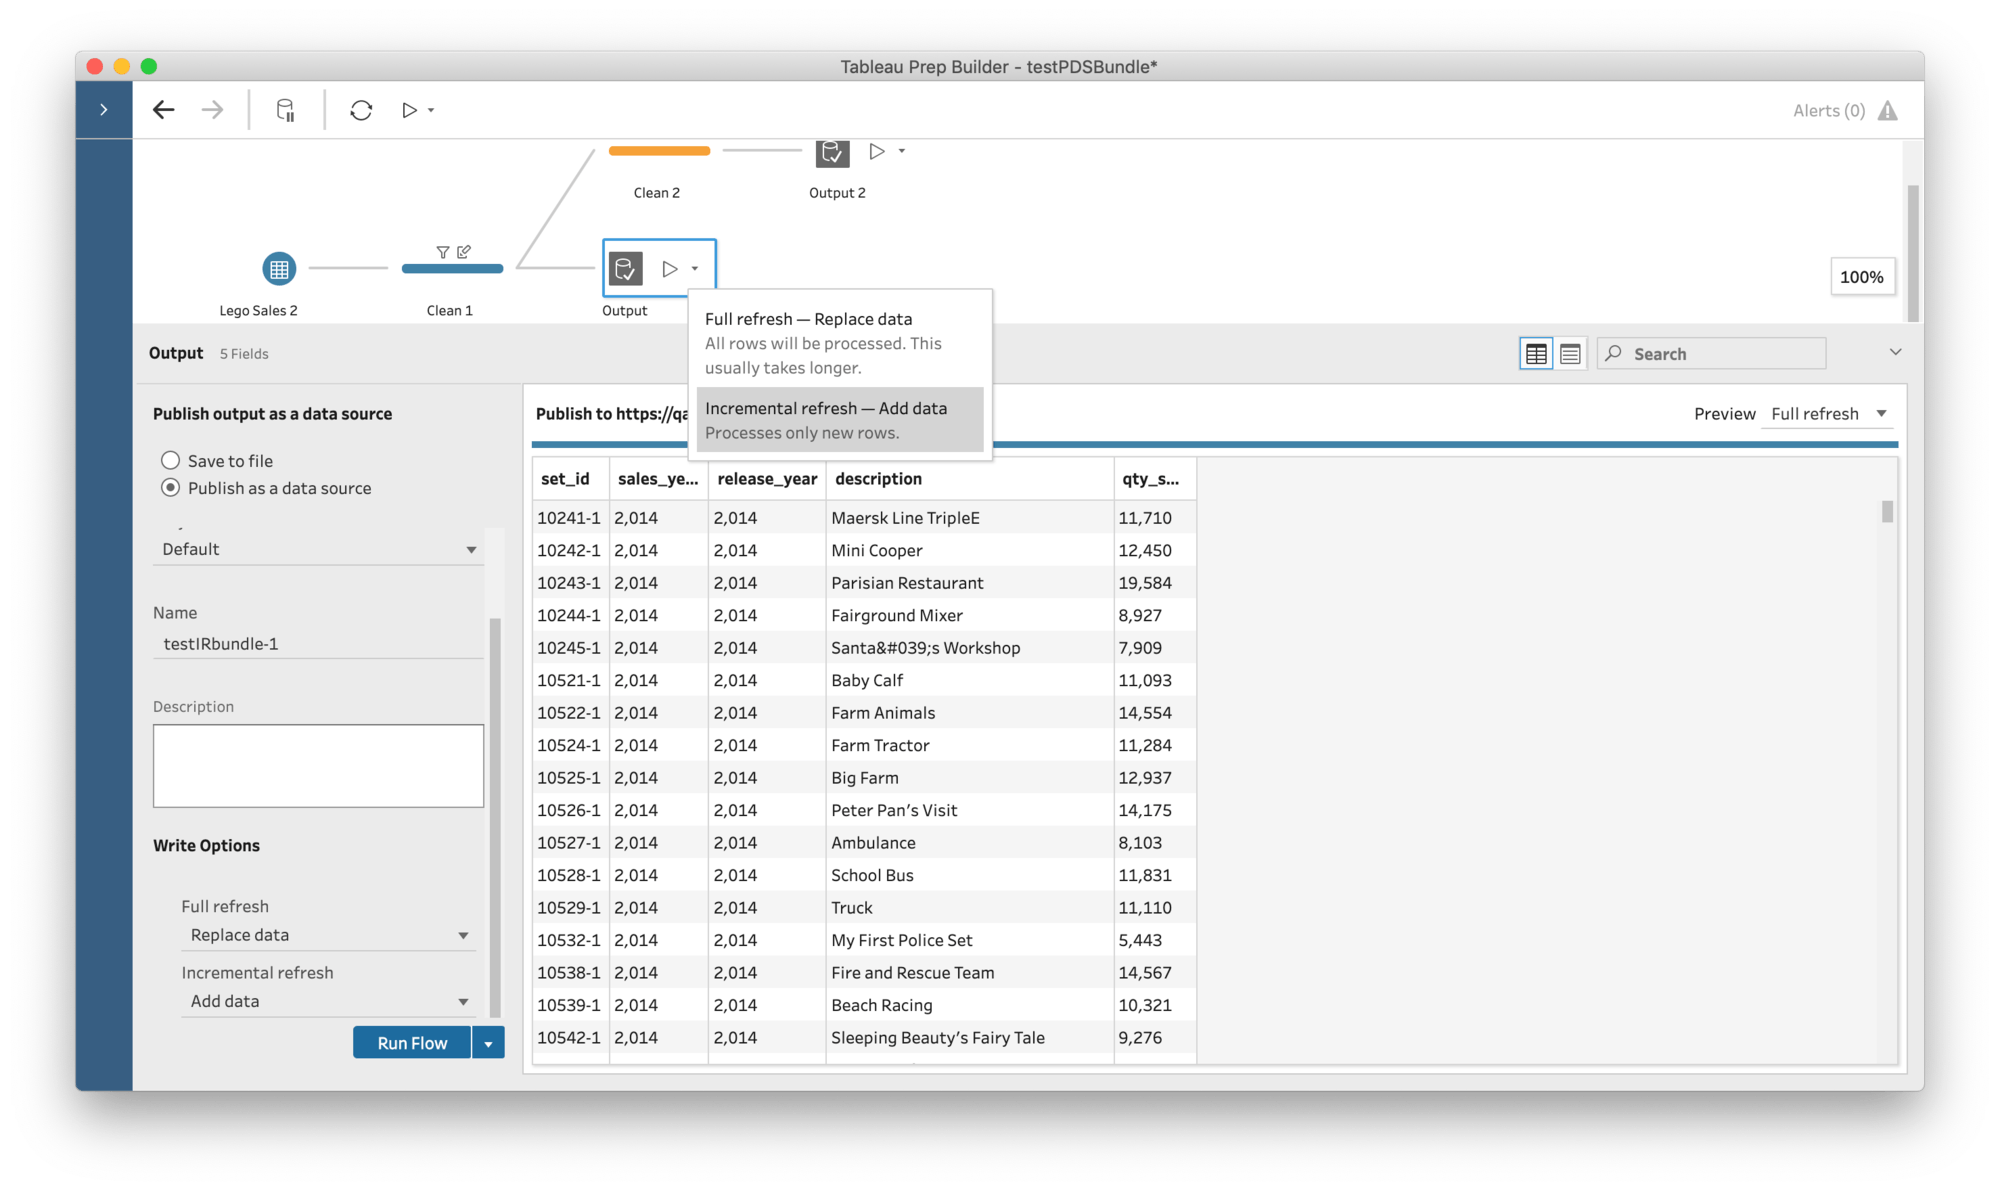The width and height of the screenshot is (2000, 1191).
Task: Click the data grid vertical scrollbar
Action: tap(1887, 511)
